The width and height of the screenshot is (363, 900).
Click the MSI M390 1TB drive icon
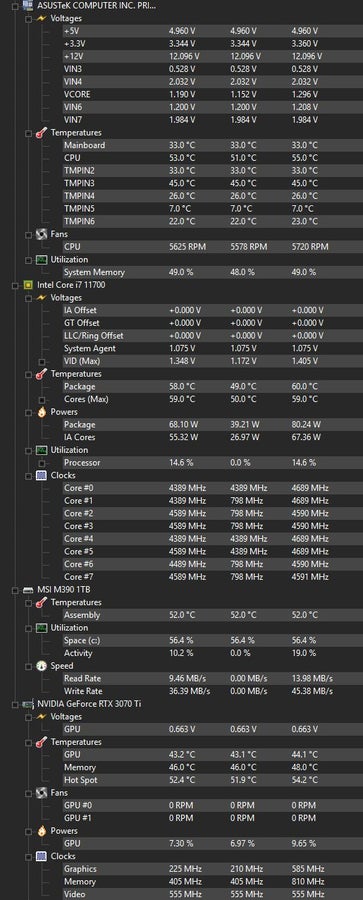[x=27, y=589]
